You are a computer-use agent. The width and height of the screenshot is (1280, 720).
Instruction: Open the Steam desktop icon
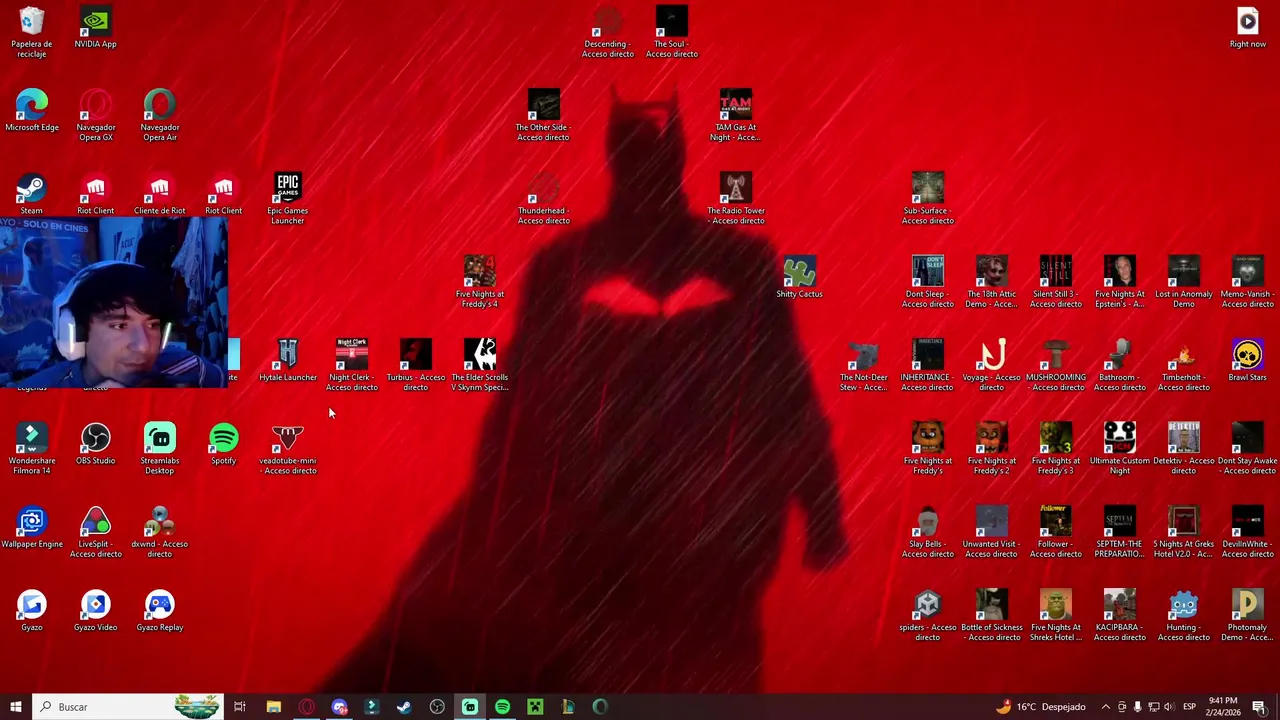pos(32,194)
